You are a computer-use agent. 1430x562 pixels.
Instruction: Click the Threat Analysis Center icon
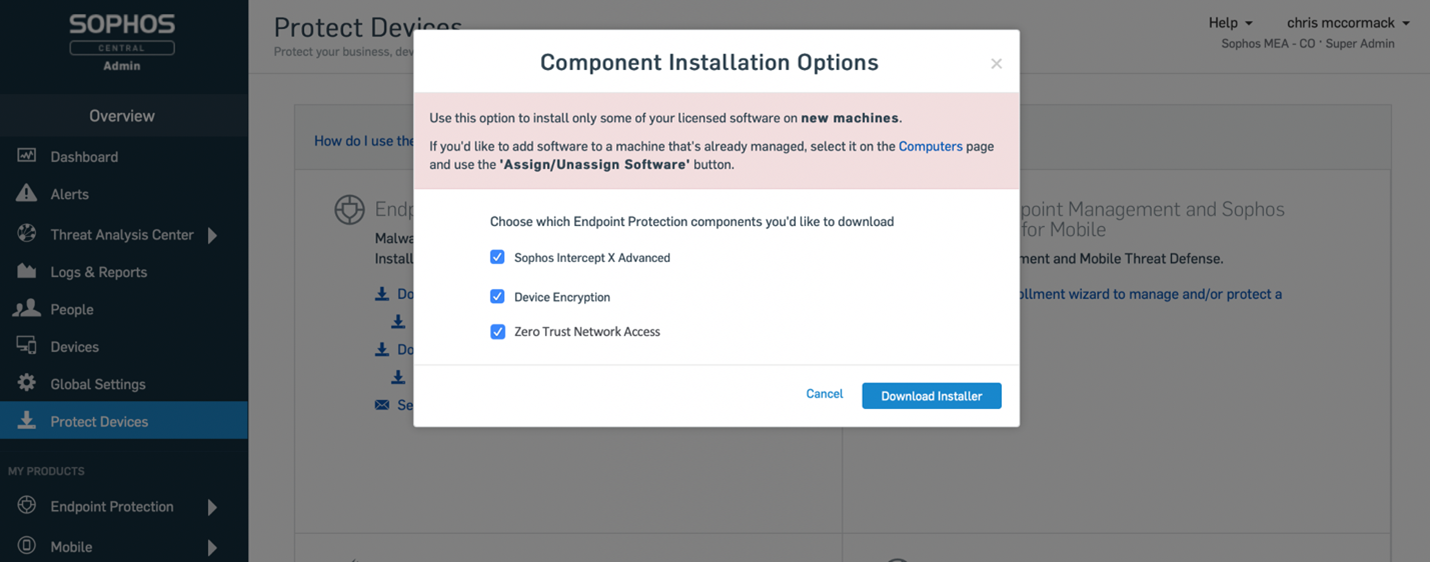click(27, 234)
